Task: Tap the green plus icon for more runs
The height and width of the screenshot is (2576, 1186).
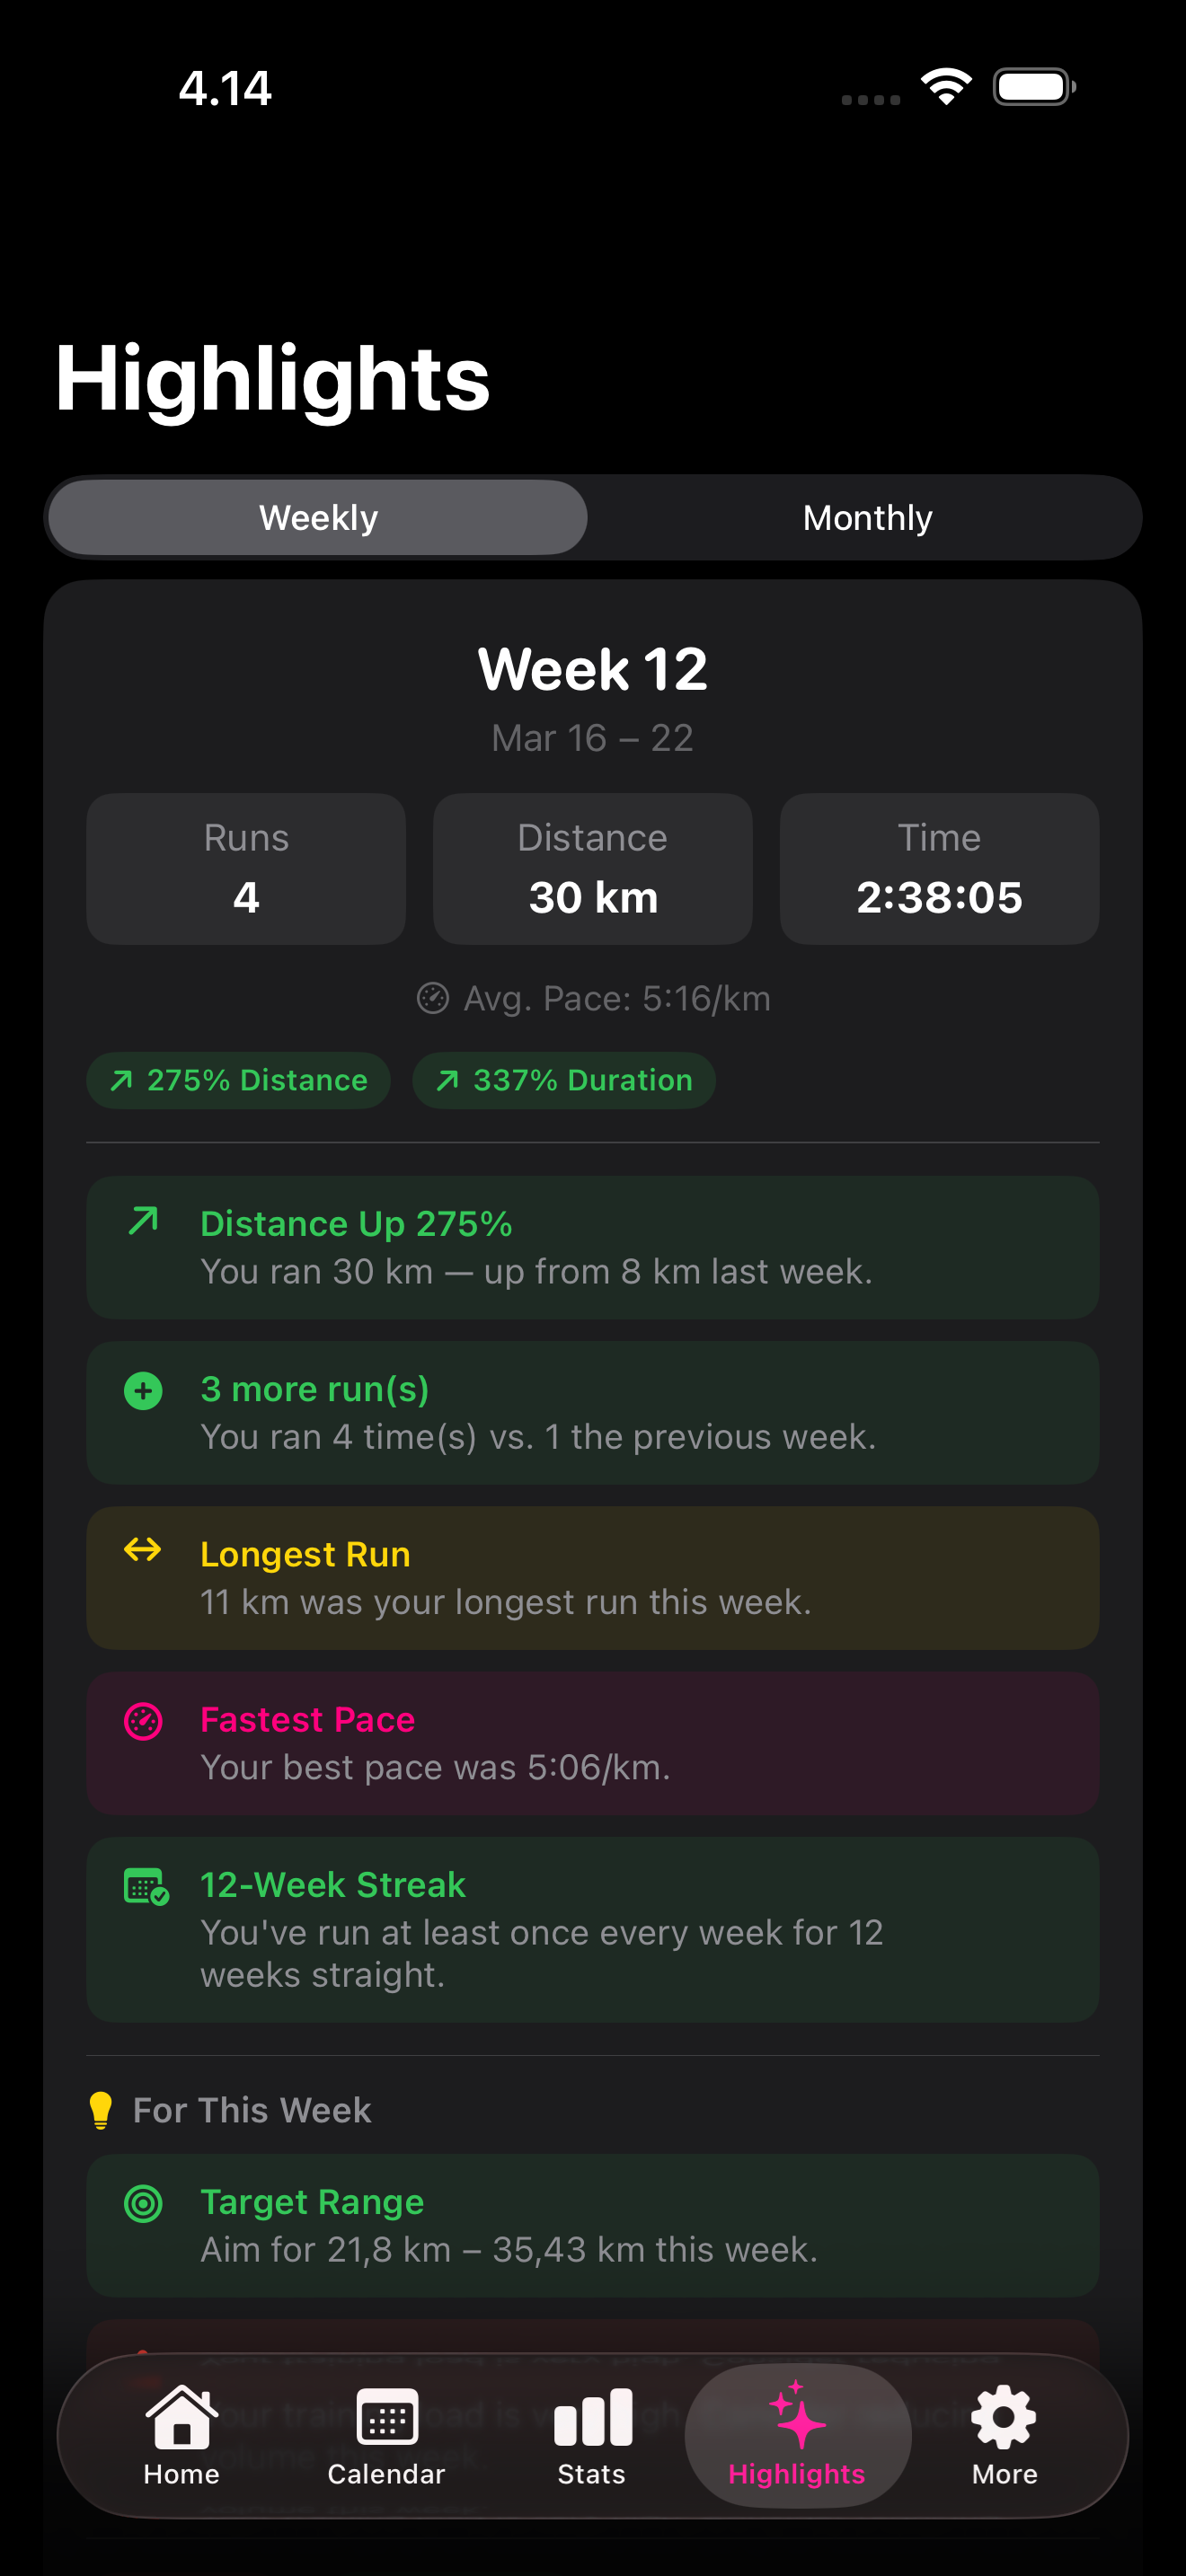Action: (143, 1390)
